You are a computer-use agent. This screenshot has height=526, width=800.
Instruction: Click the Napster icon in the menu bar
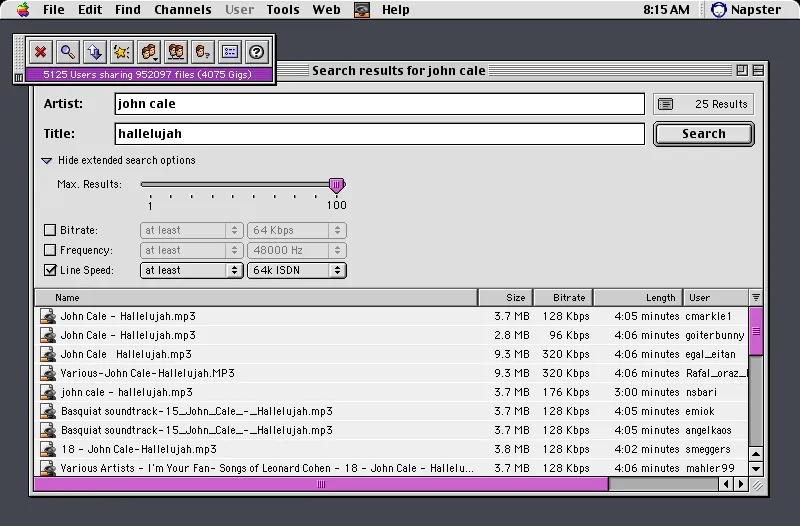coord(719,10)
